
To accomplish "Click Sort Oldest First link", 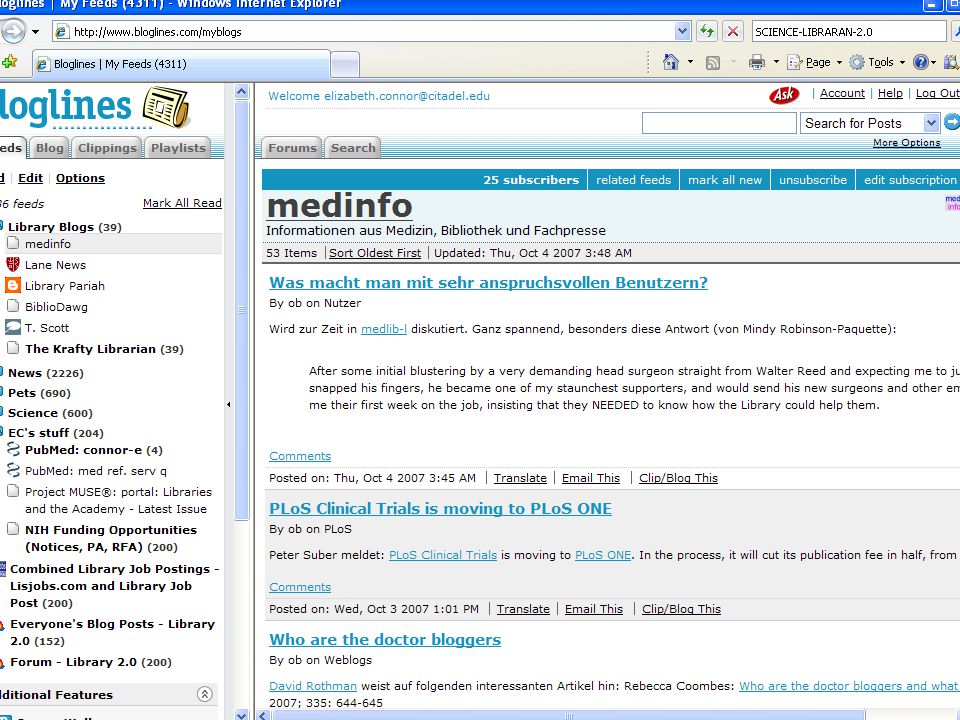I will pyautogui.click(x=375, y=253).
